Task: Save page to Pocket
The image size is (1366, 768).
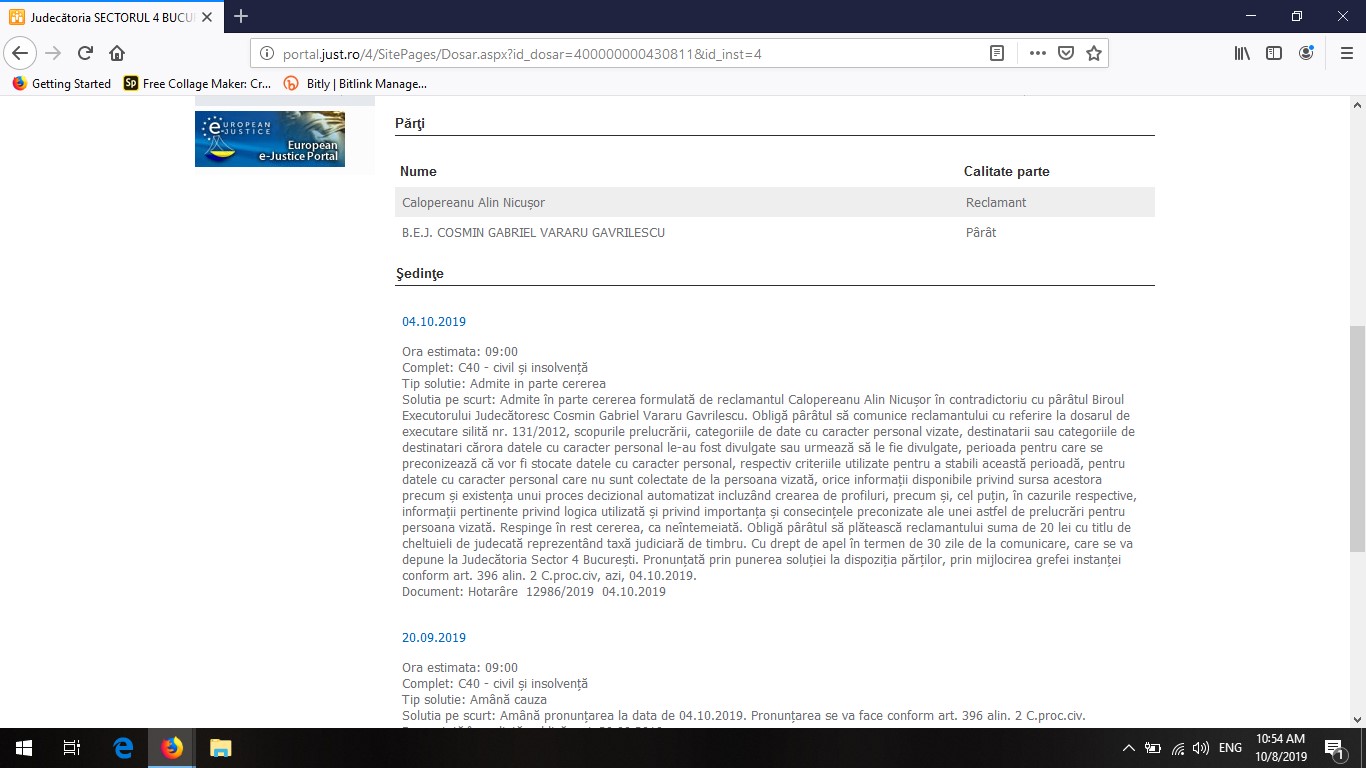Action: (1066, 53)
